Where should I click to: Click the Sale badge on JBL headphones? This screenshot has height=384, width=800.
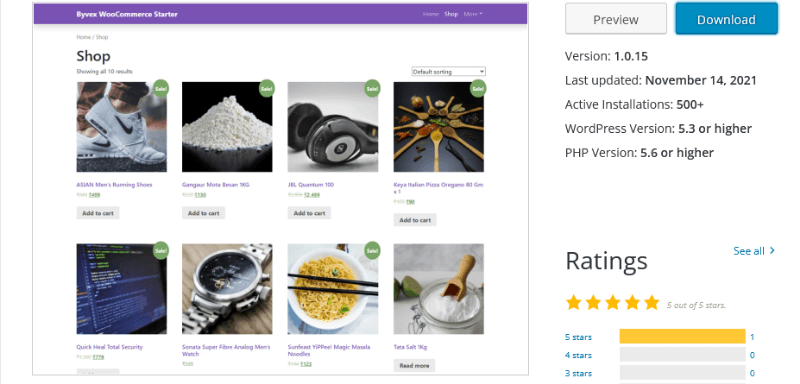[372, 88]
